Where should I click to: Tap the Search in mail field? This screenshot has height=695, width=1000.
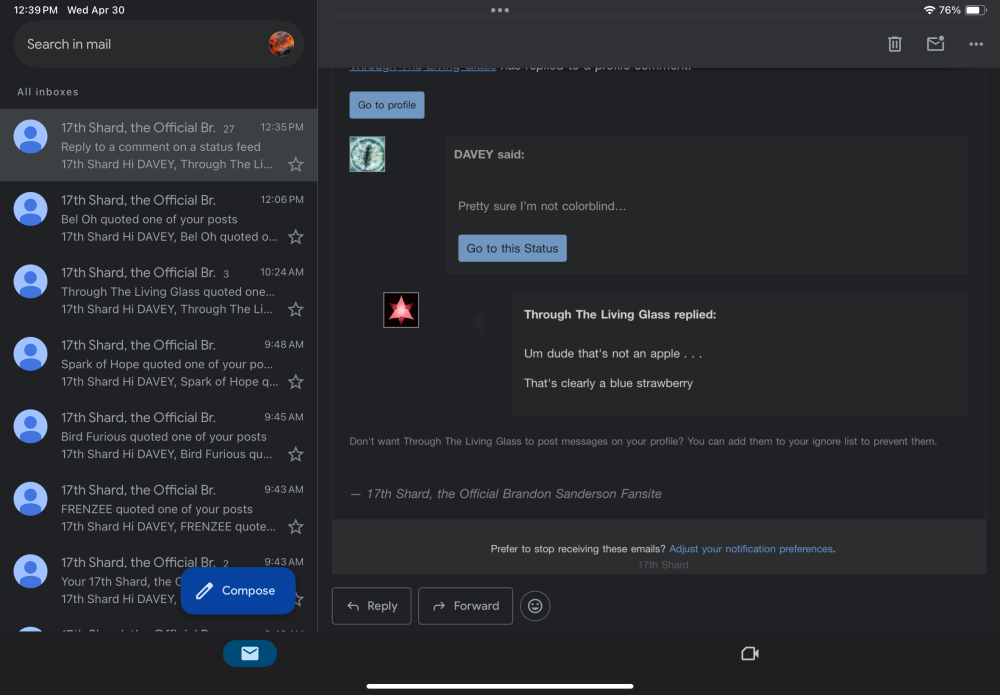[x=159, y=44]
